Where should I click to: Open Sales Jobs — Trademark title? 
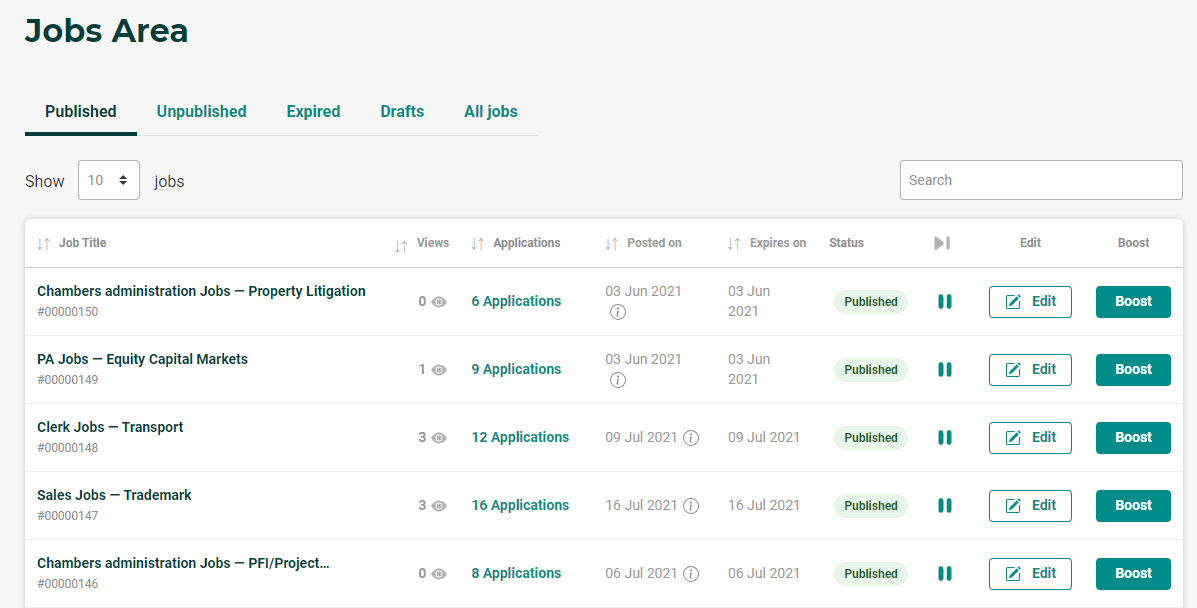pyautogui.click(x=115, y=495)
